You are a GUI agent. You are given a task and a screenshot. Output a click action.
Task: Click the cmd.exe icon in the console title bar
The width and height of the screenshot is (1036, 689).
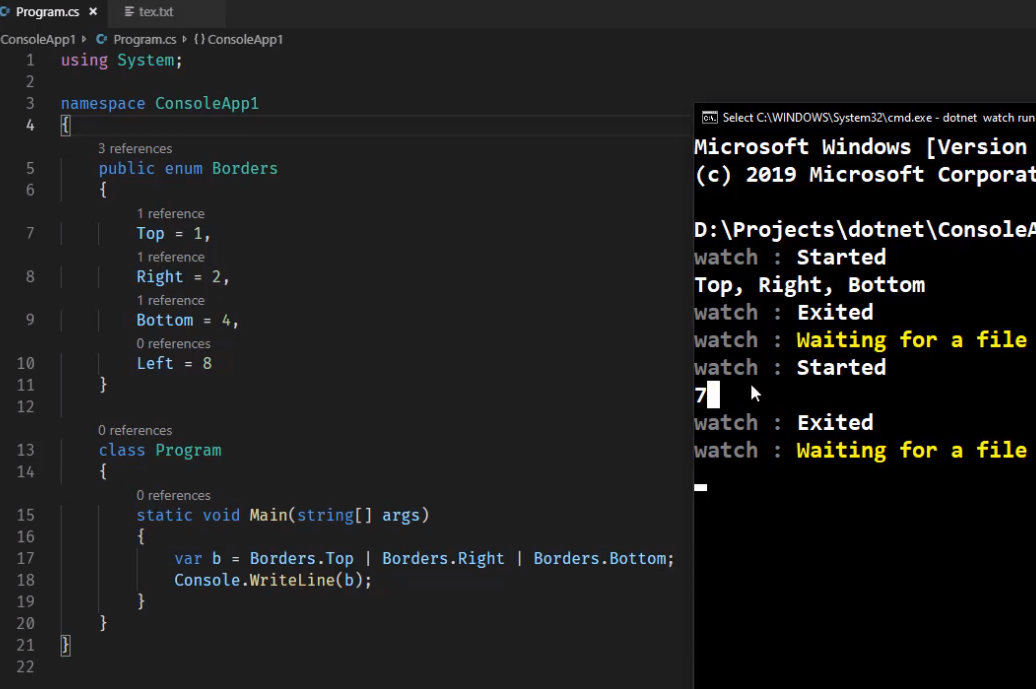(709, 117)
